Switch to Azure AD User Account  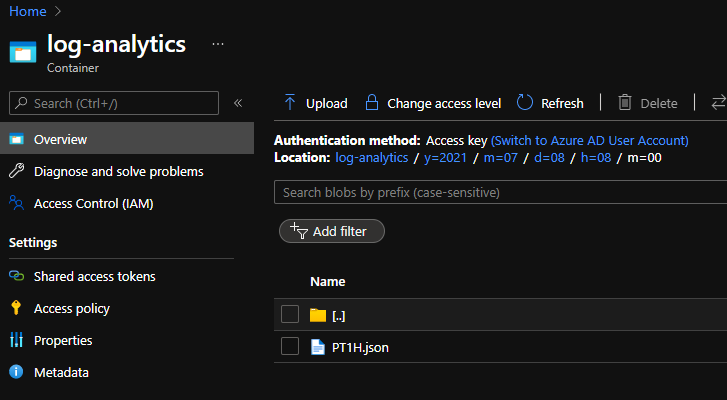coord(590,140)
